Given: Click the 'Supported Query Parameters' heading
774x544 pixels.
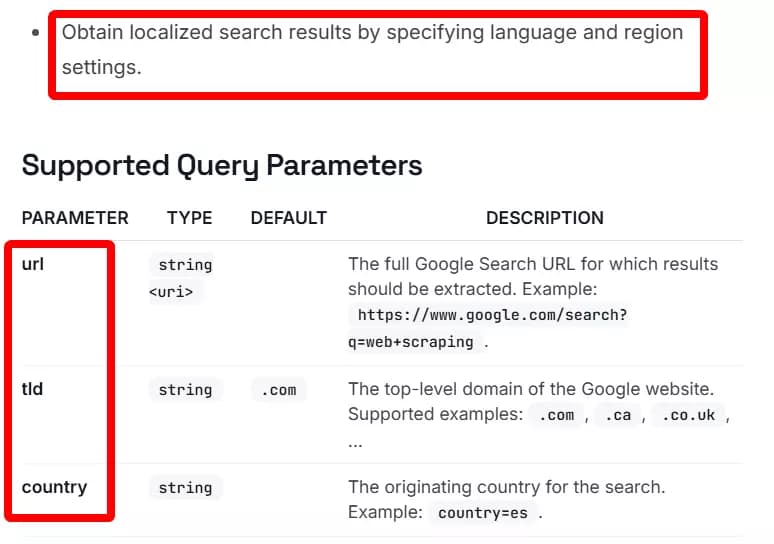Looking at the screenshot, I should pos(222,165).
